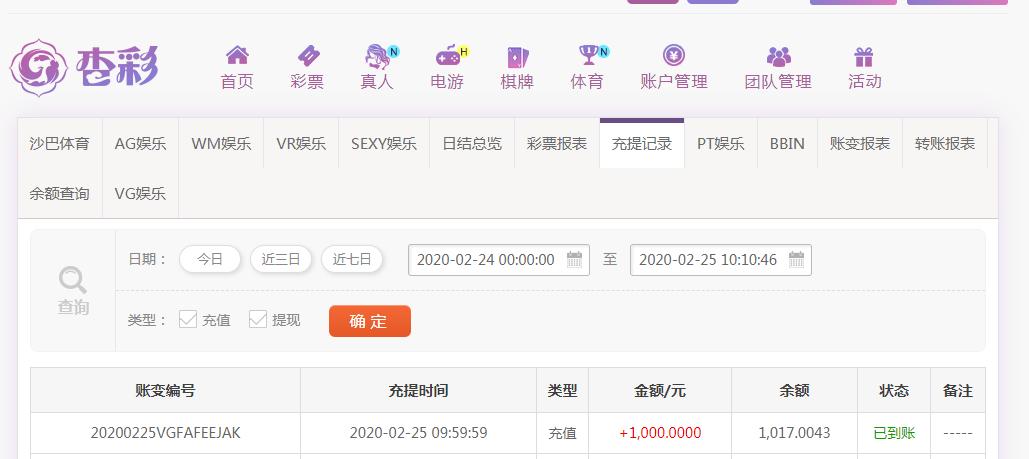The height and width of the screenshot is (459, 1029).
Task: Switch to the AG娱乐 tab
Action: point(140,143)
